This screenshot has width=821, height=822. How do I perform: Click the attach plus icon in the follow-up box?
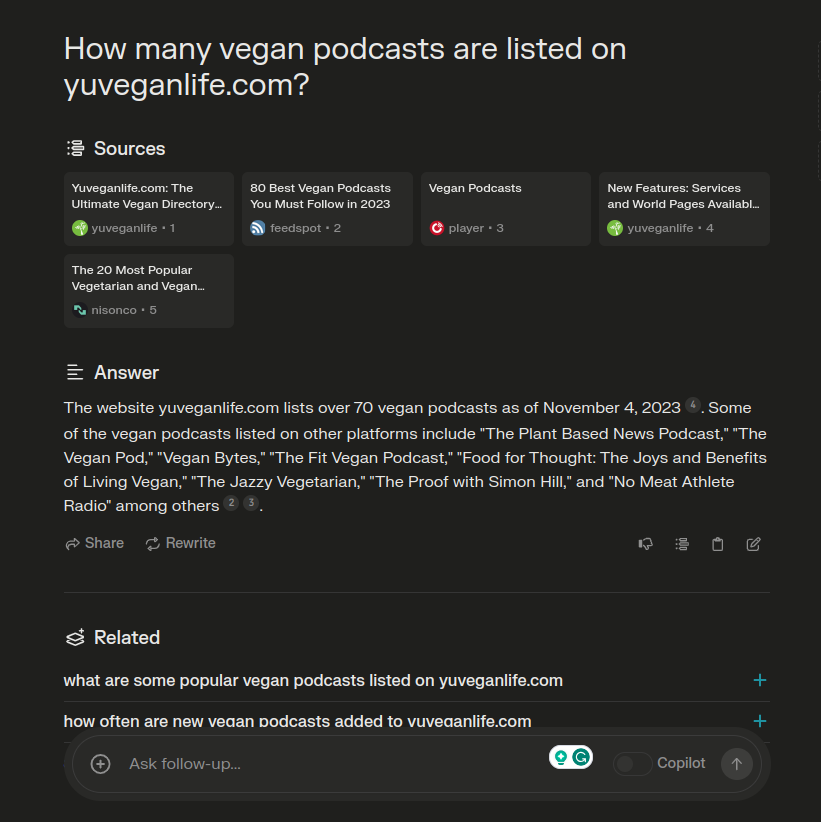point(100,764)
